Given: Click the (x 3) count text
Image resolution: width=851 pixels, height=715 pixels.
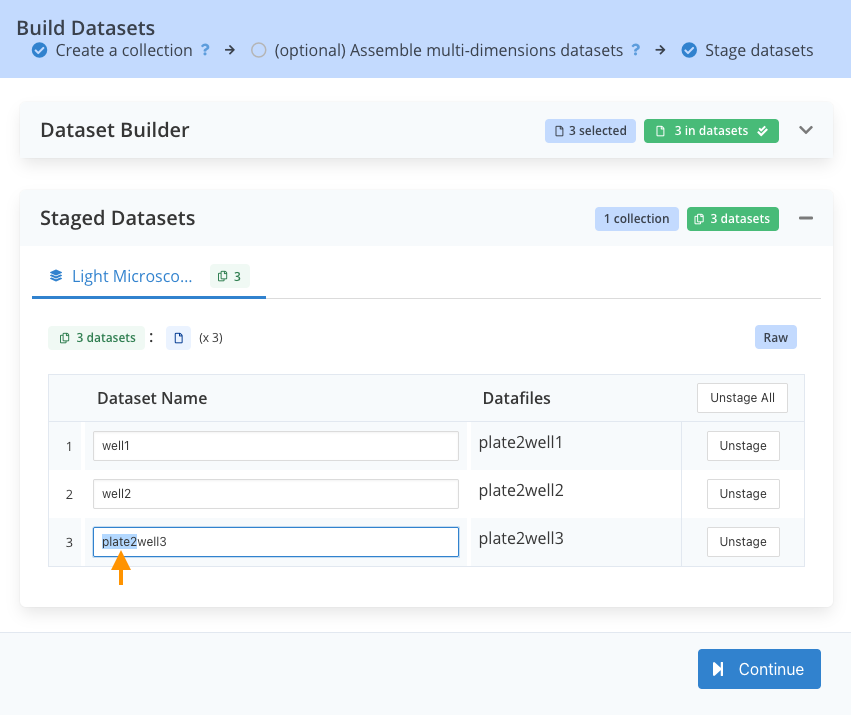Looking at the screenshot, I should (211, 338).
